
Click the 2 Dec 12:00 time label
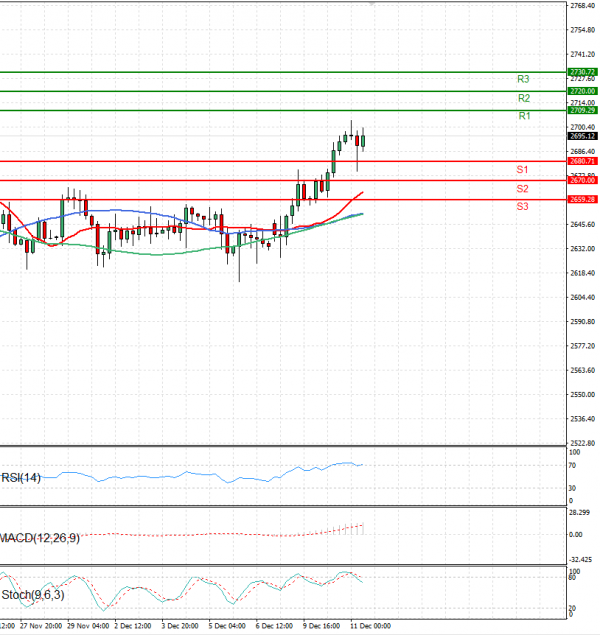(x=133, y=626)
